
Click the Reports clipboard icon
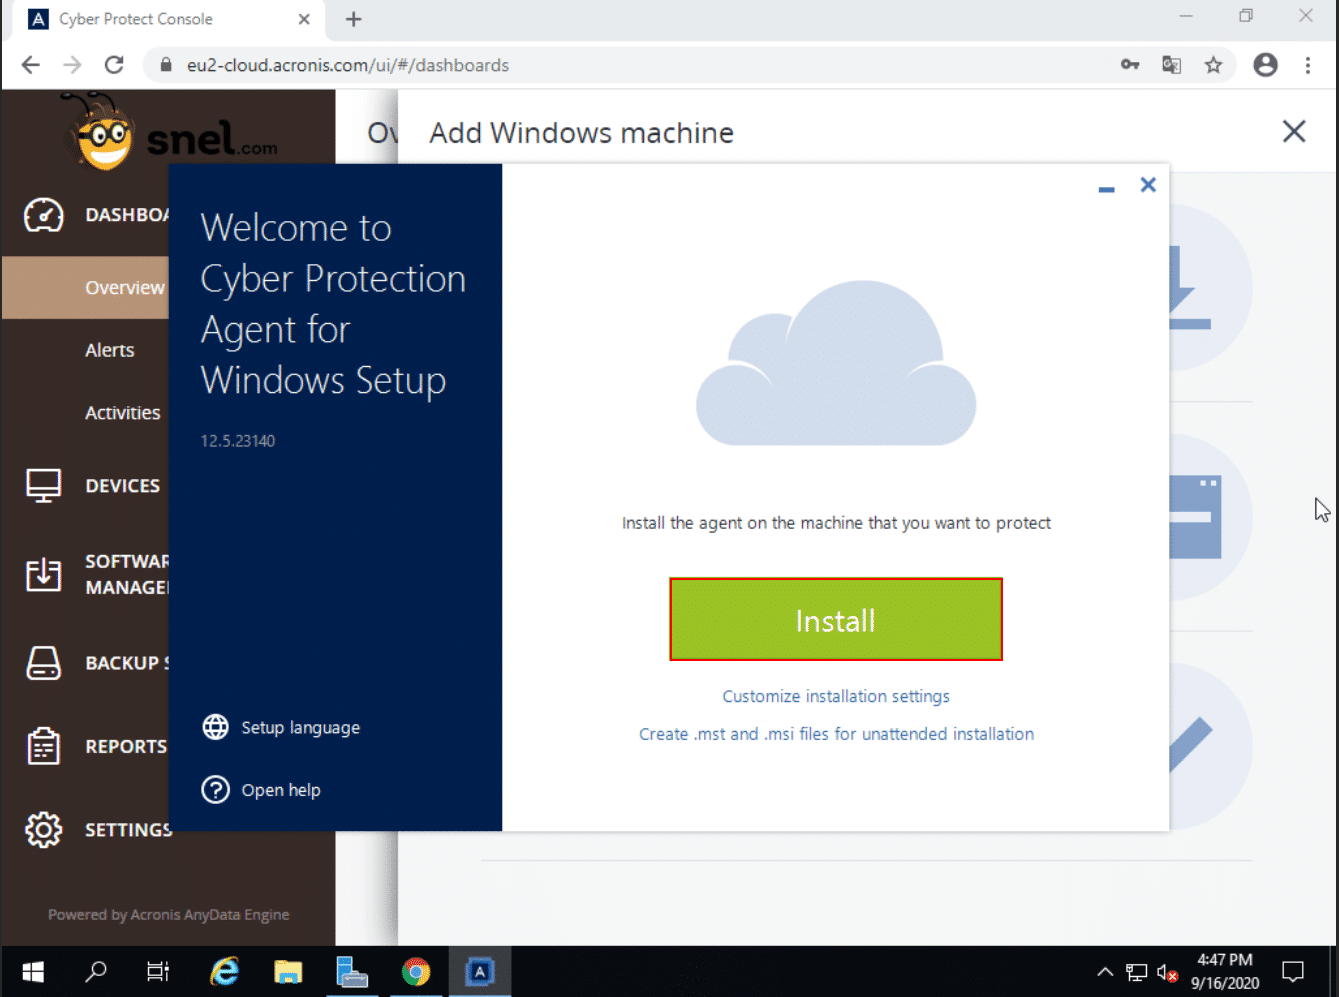44,746
